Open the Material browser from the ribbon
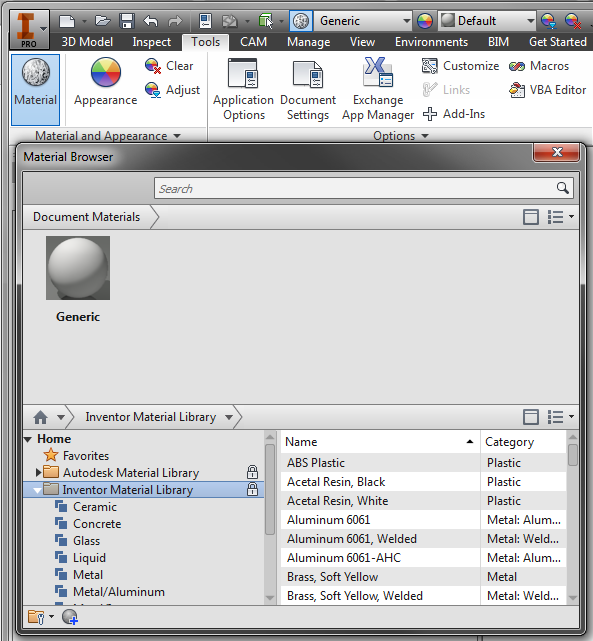 [36, 90]
